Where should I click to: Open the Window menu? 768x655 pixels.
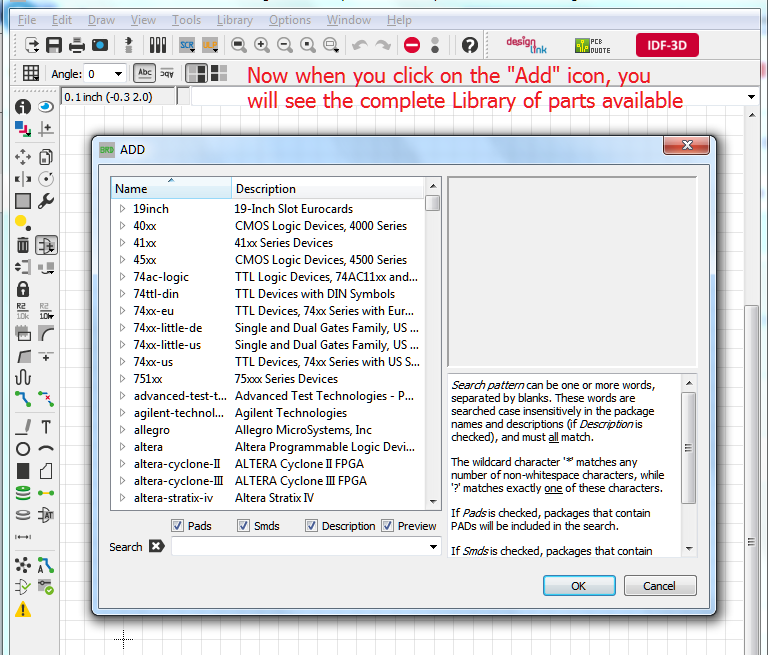click(349, 20)
